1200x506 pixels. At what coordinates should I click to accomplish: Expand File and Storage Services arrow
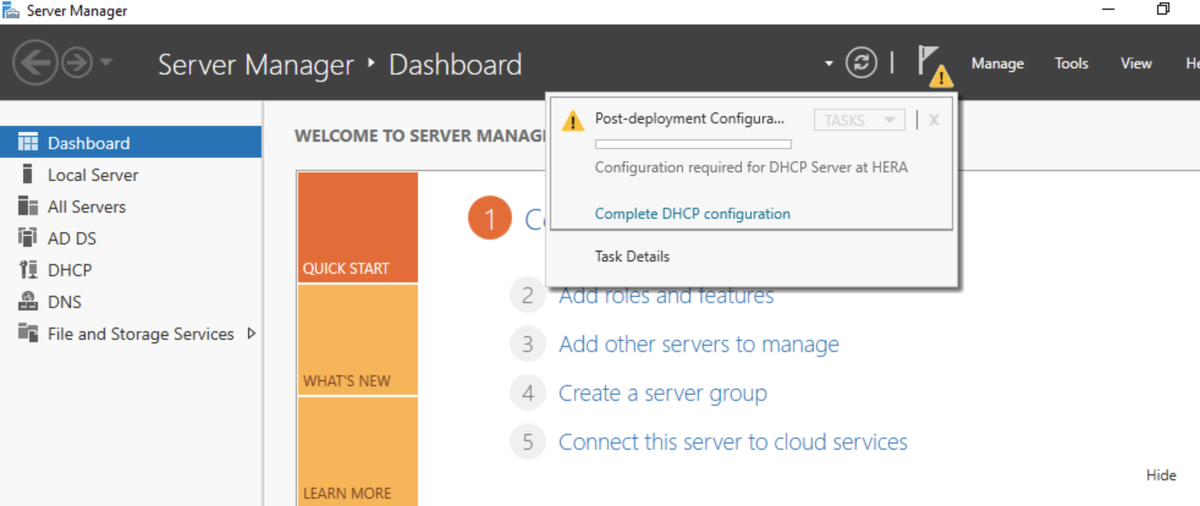tap(251, 333)
